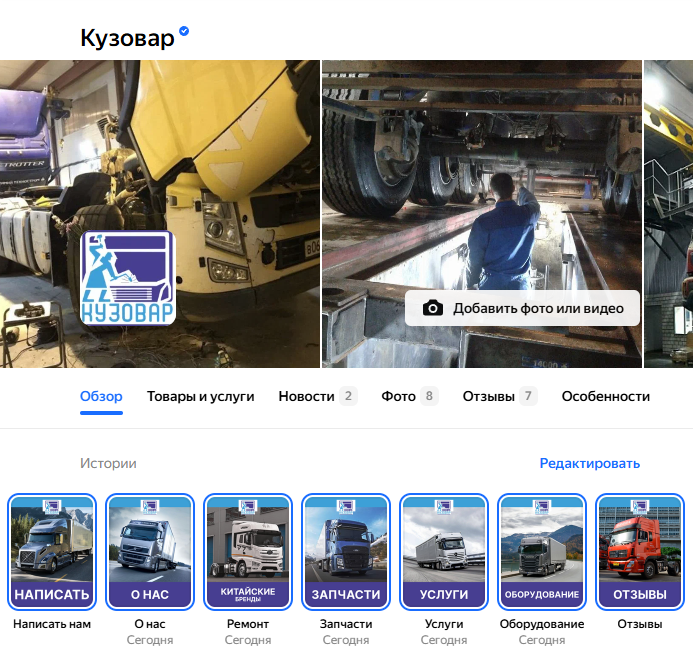Switch to Товары и услуги tab
This screenshot has width=693, height=656.
click(201, 396)
